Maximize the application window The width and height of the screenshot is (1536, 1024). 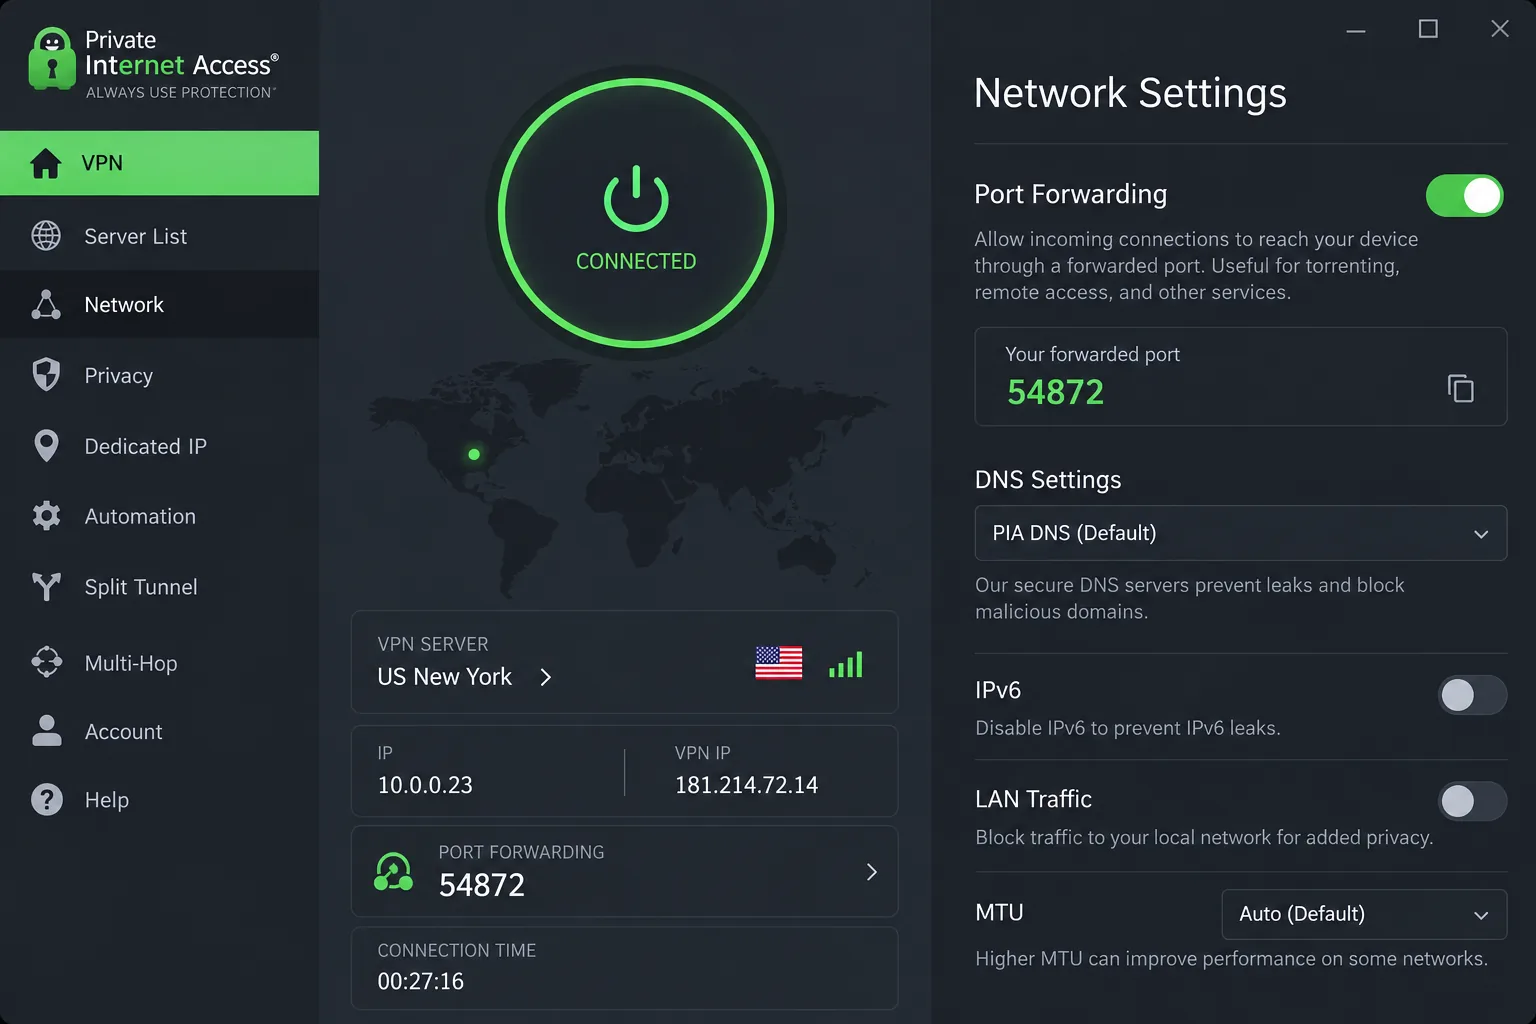1428,29
